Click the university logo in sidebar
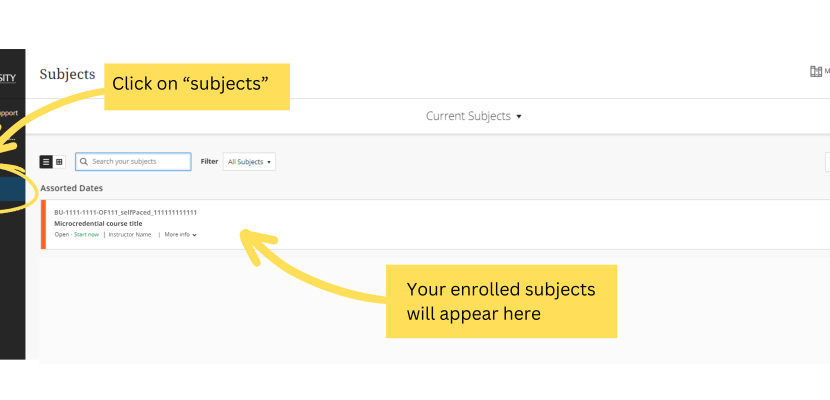The width and height of the screenshot is (830, 400). pos(8,77)
